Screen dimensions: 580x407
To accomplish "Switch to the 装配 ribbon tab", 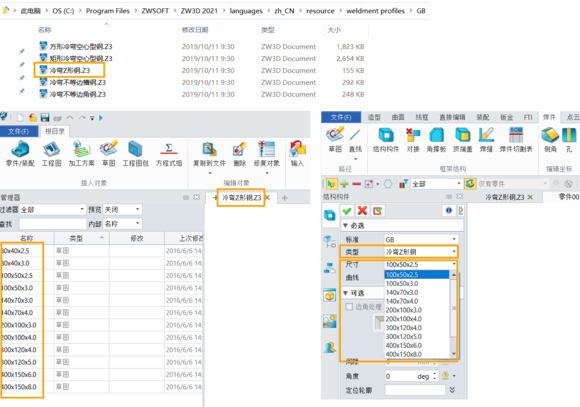I will pyautogui.click(x=482, y=117).
